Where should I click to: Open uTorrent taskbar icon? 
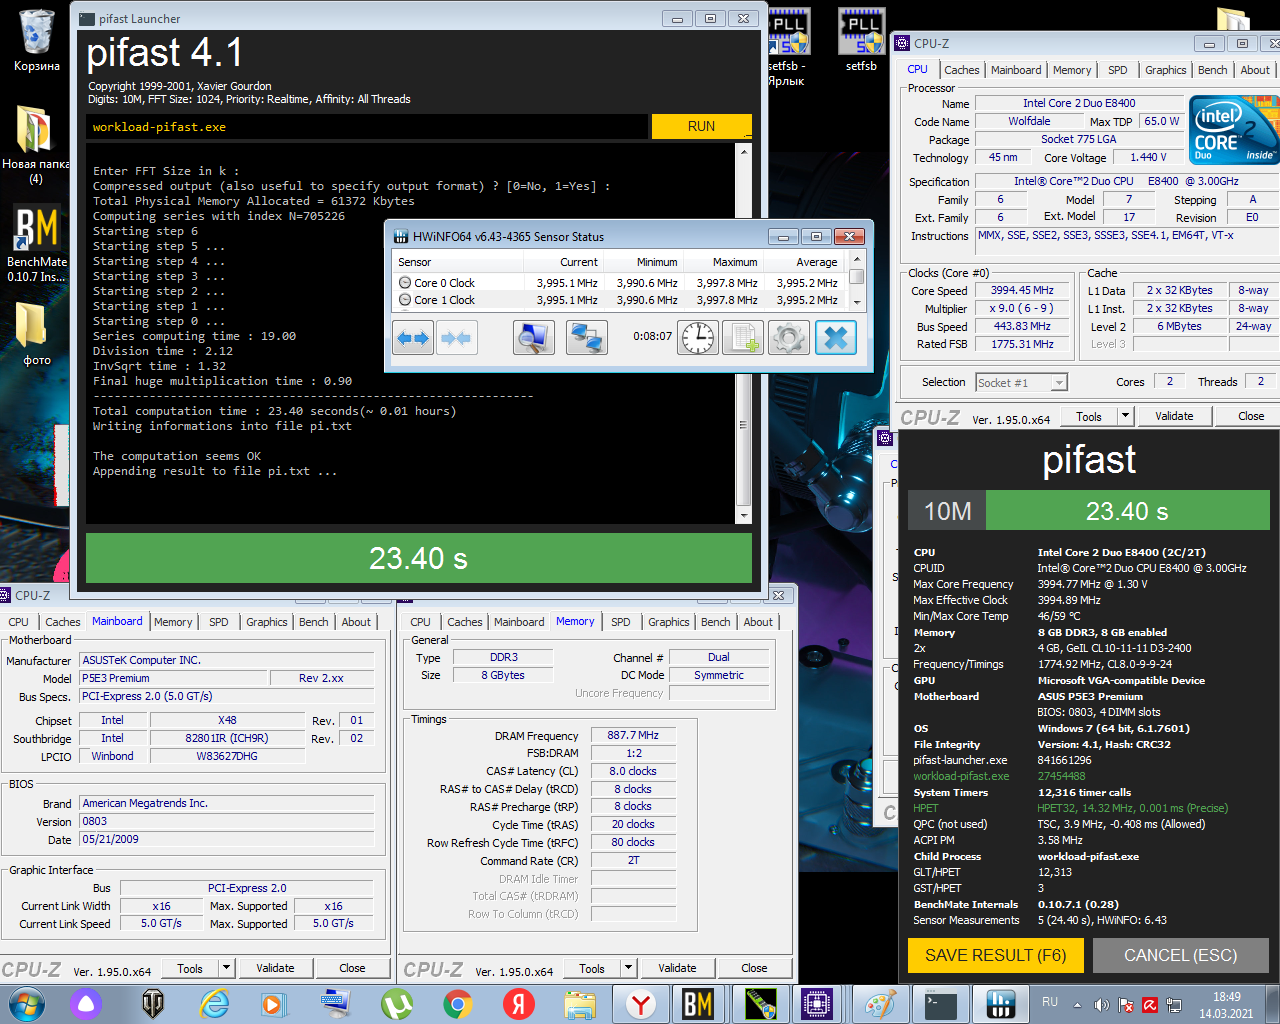click(397, 1004)
